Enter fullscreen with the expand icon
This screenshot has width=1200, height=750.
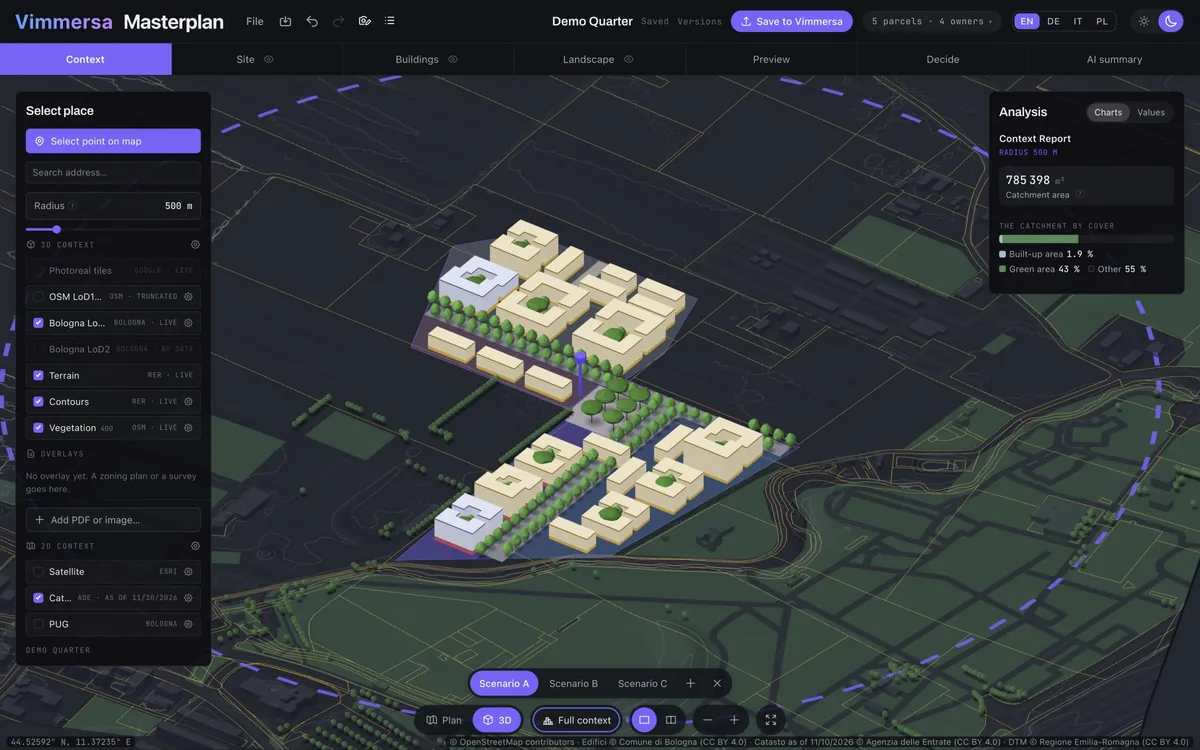771,720
